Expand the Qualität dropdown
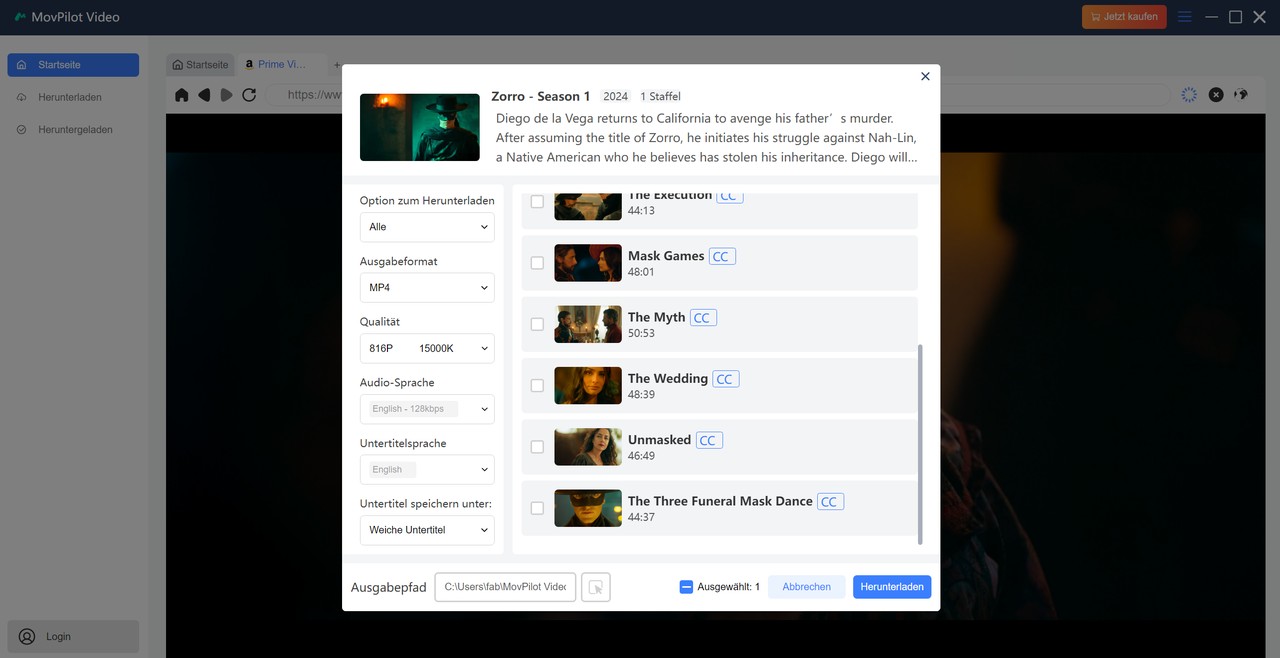The image size is (1280, 658). [427, 348]
